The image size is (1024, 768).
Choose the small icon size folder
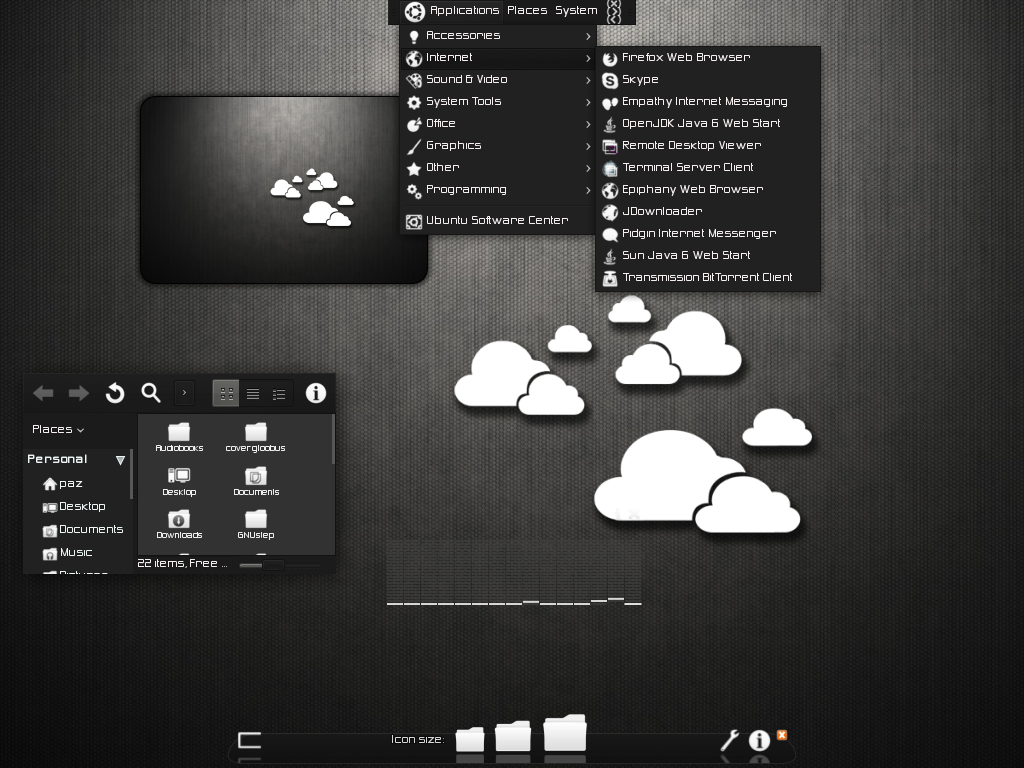[470, 739]
